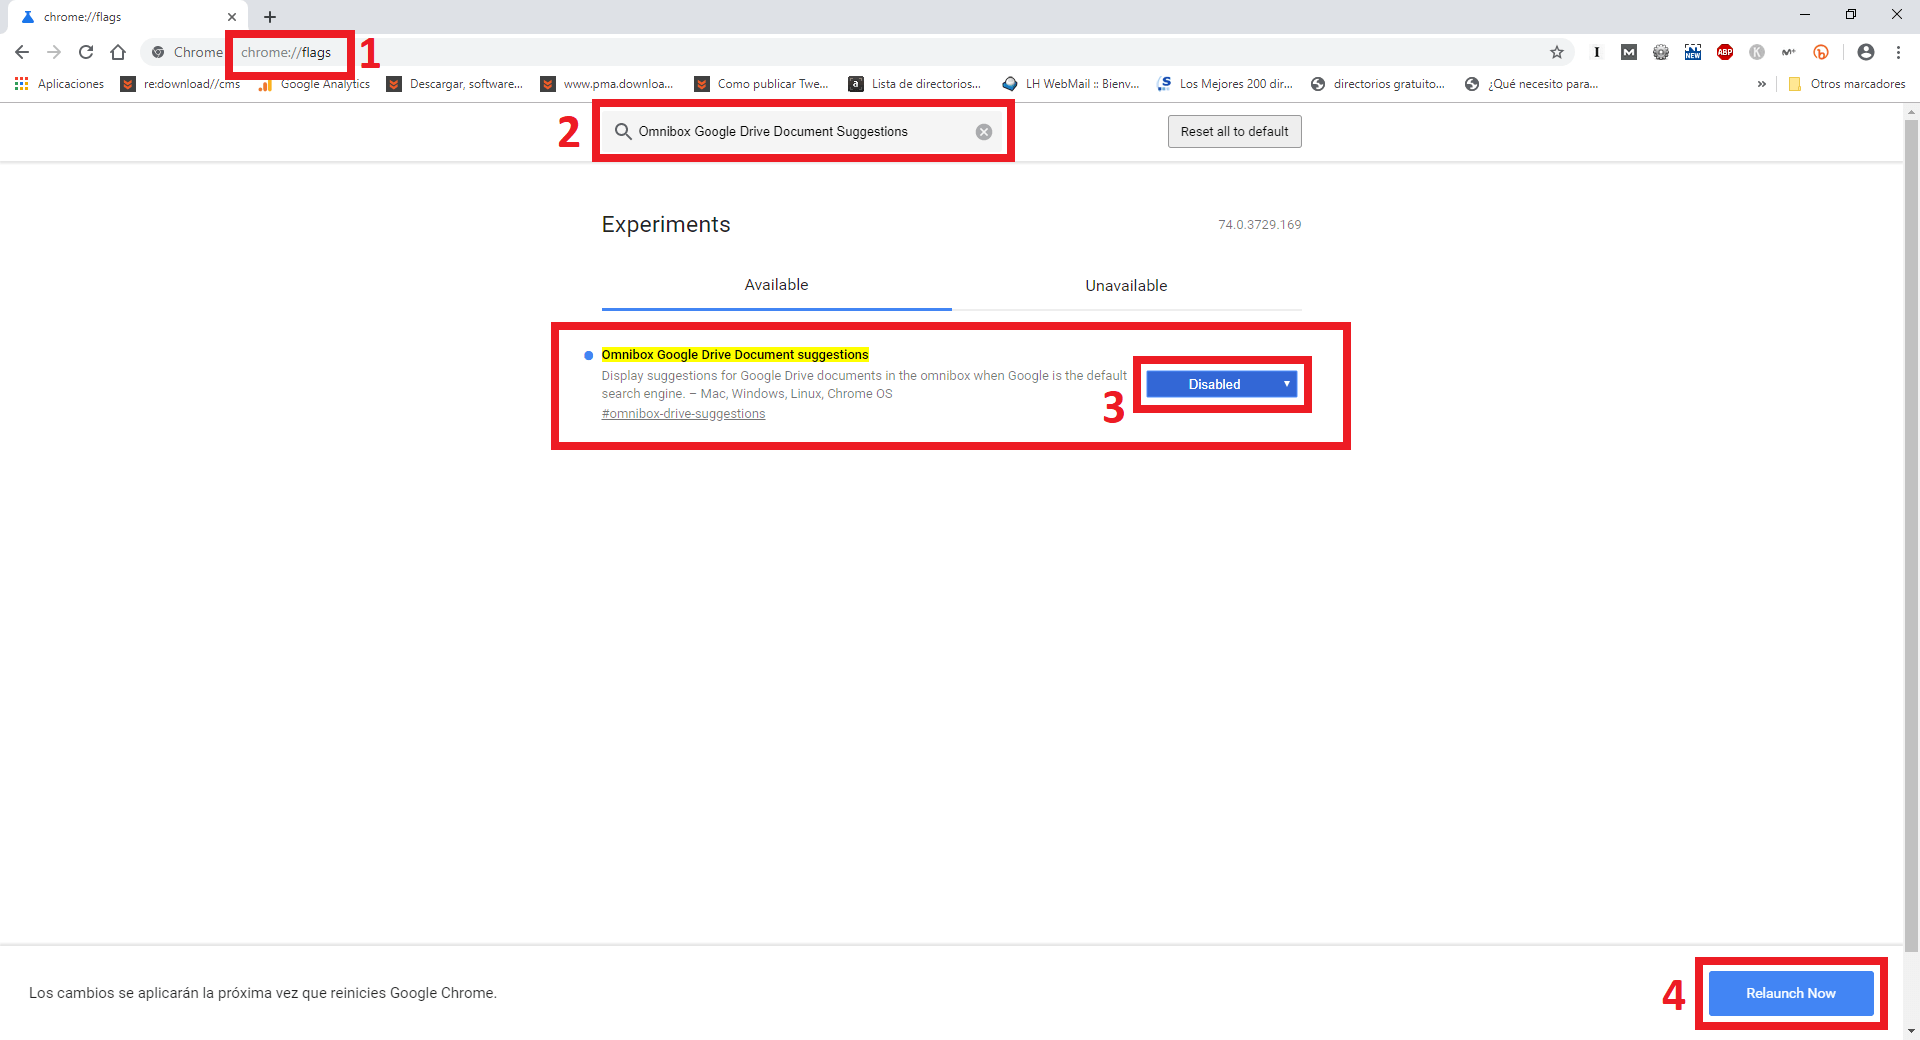The image size is (1920, 1040).
Task: Open the re:download//cms bookmark
Action: pyautogui.click(x=181, y=84)
